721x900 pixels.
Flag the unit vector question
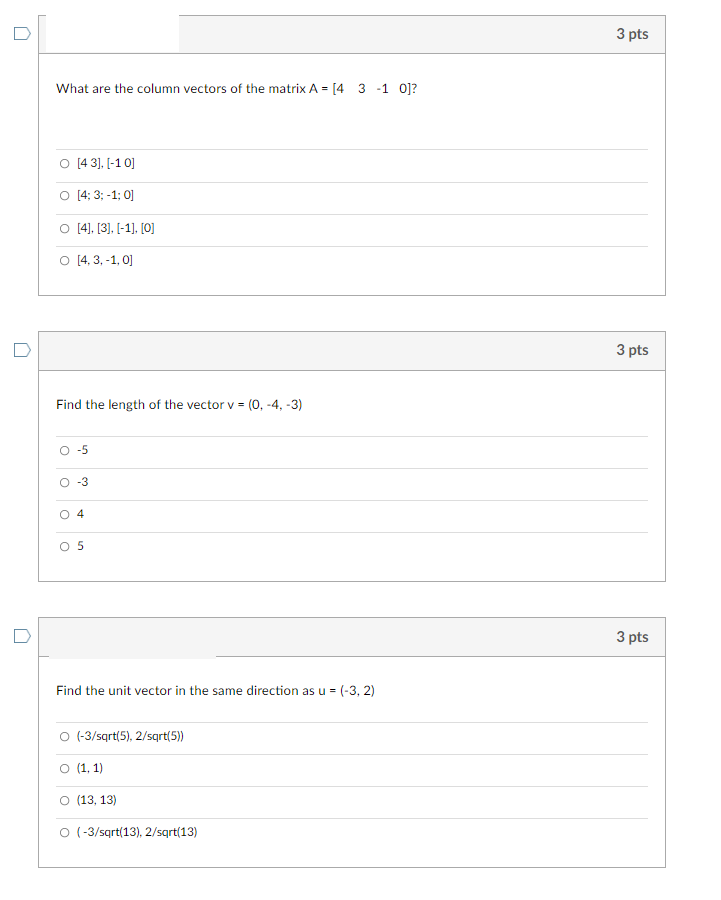(x=22, y=635)
